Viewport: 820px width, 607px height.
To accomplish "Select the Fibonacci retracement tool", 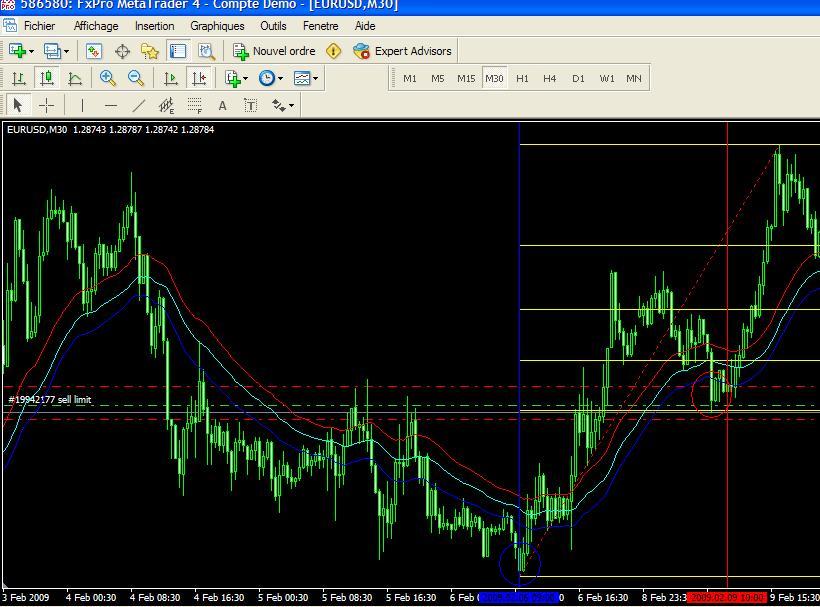I will pyautogui.click(x=195, y=105).
